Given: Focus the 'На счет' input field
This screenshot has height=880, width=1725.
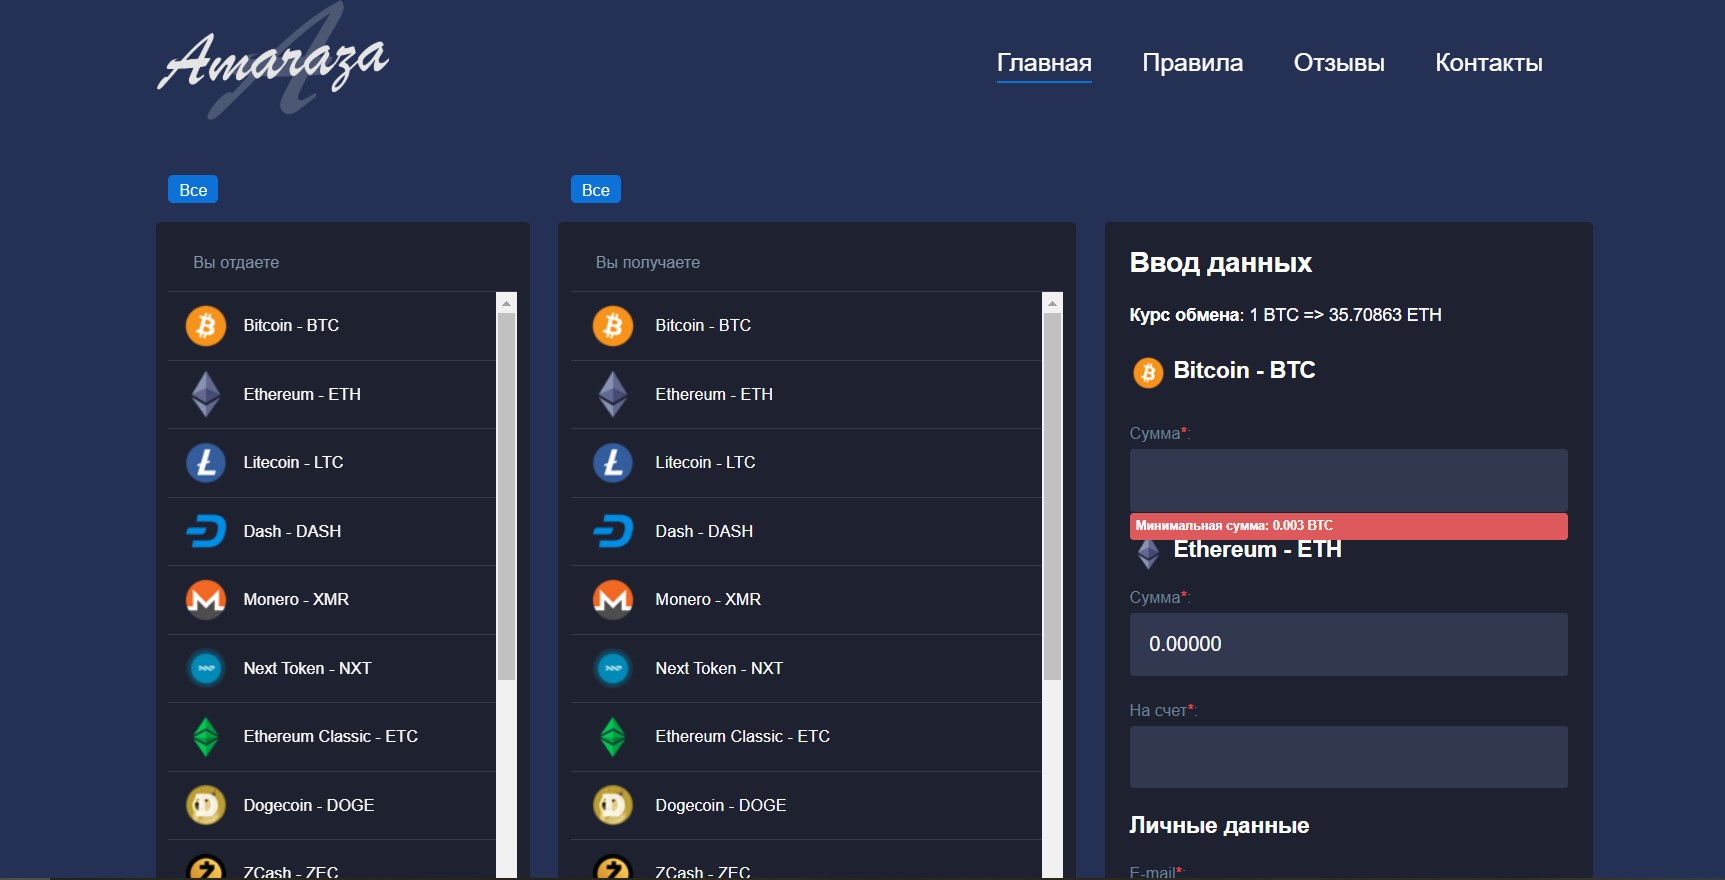Looking at the screenshot, I should pos(1348,757).
